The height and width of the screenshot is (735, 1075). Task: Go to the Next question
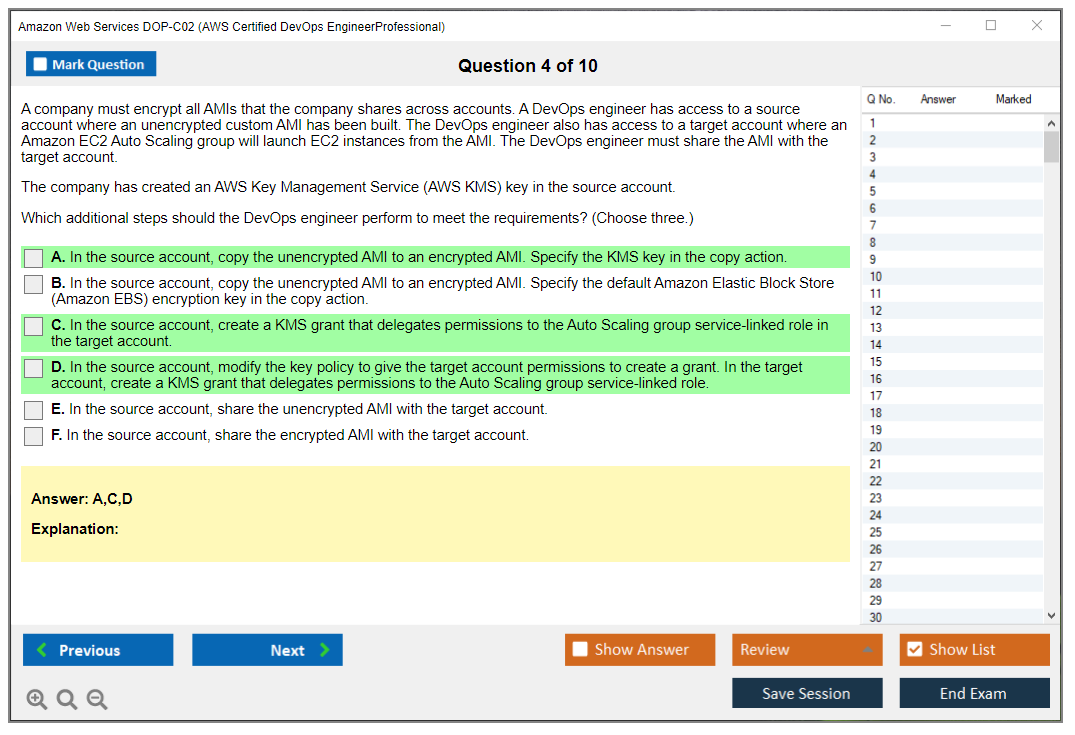point(267,650)
